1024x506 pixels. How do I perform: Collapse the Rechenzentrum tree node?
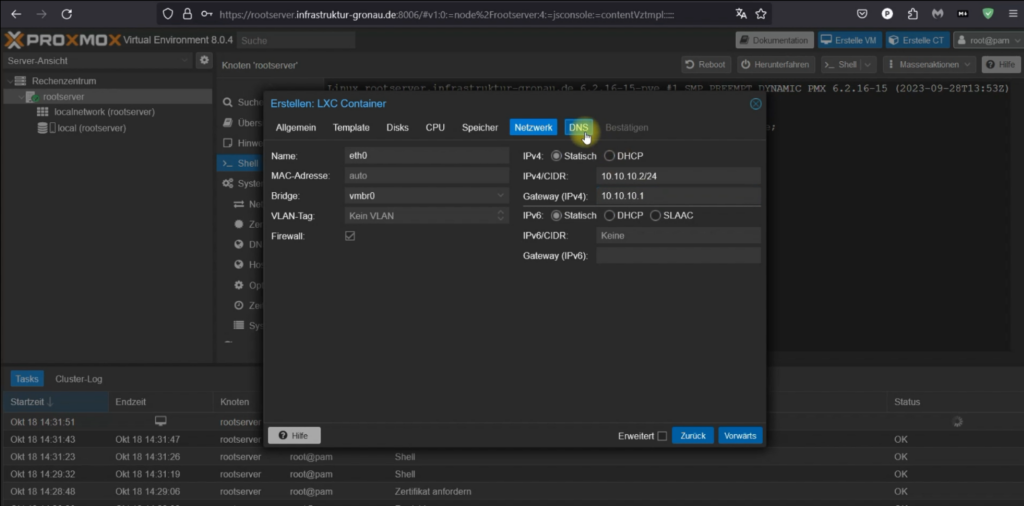8,80
